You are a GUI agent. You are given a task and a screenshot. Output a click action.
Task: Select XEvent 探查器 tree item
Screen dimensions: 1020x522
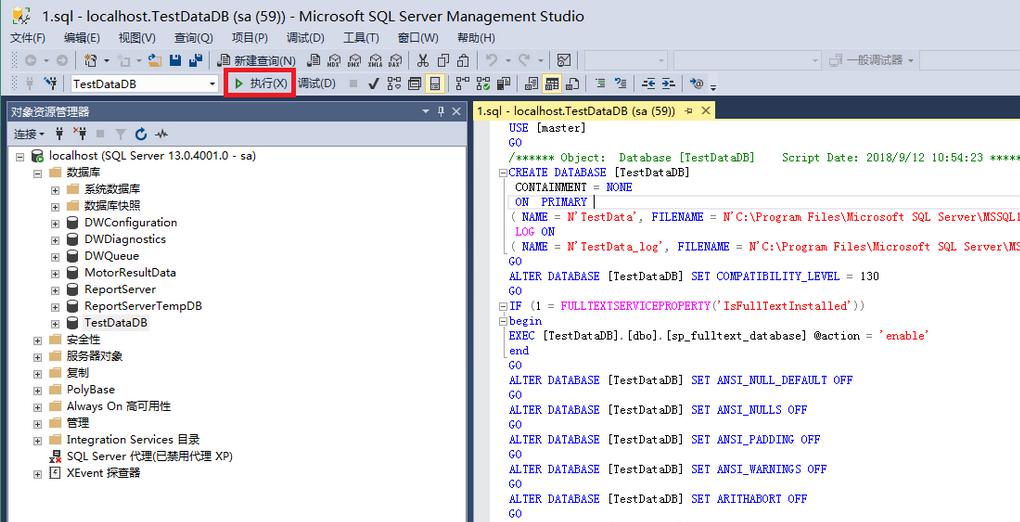coord(103,473)
